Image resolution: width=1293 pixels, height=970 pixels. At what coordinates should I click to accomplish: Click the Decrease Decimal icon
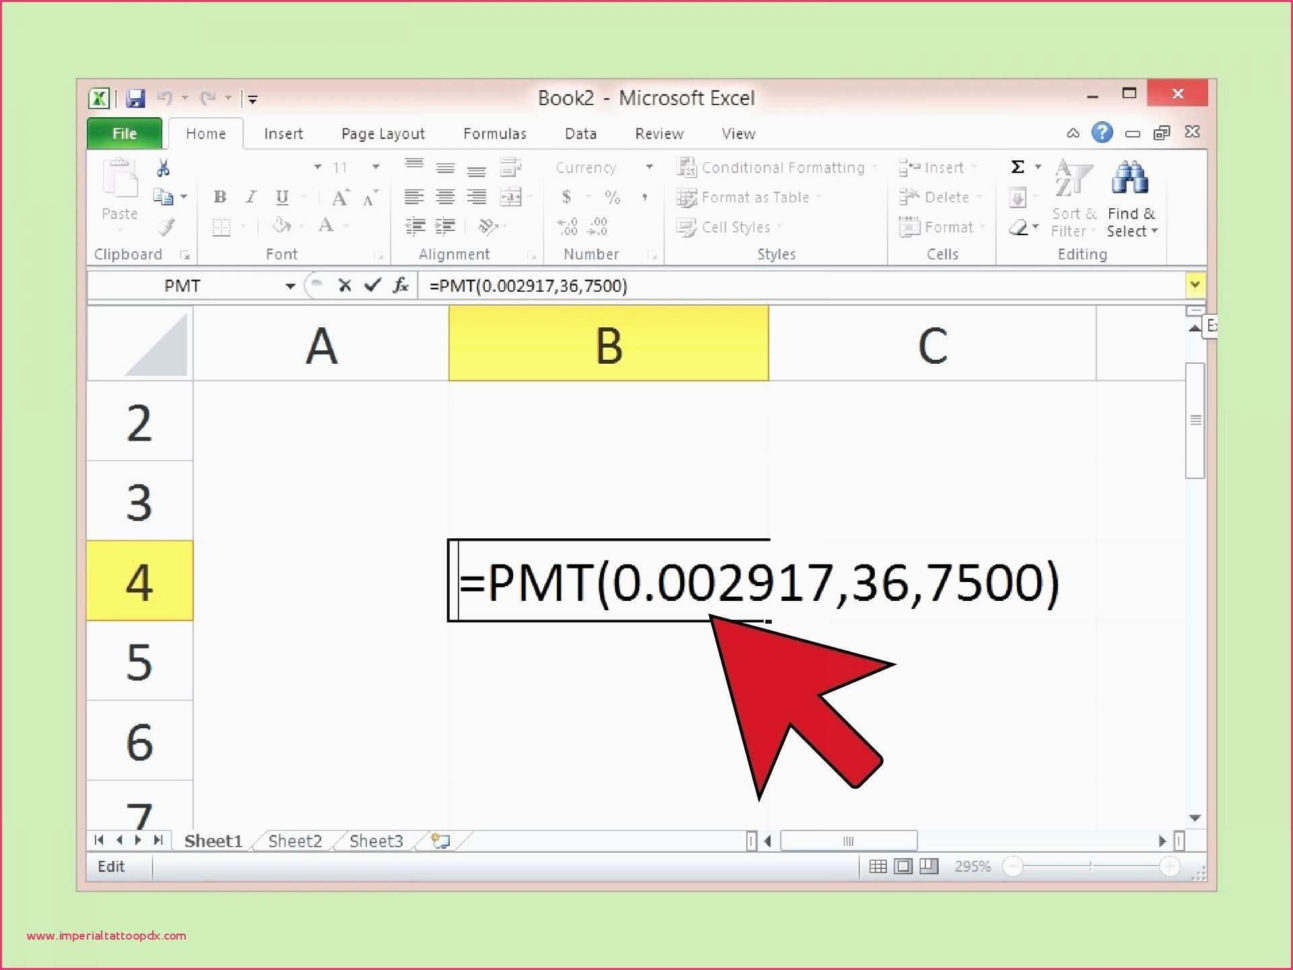coord(599,227)
